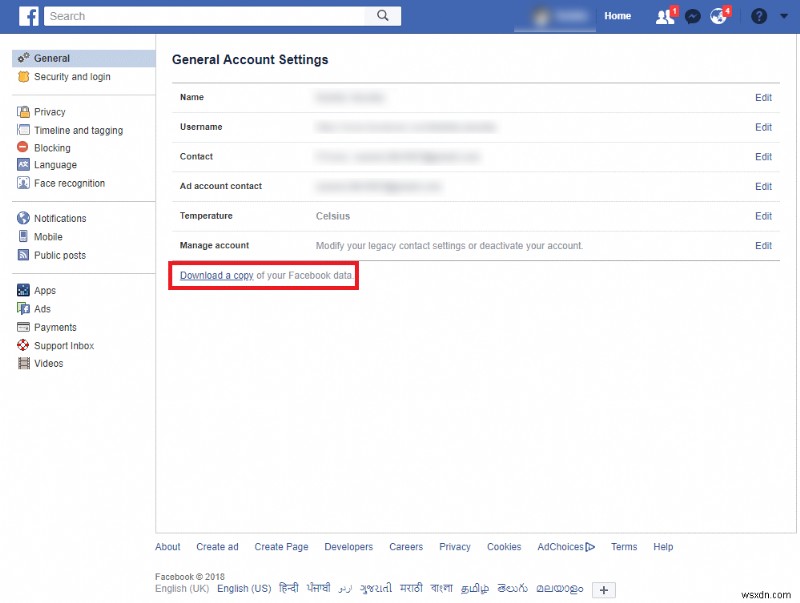This screenshot has width=800, height=603.
Task: Click inside the Search input field
Action: (x=200, y=16)
